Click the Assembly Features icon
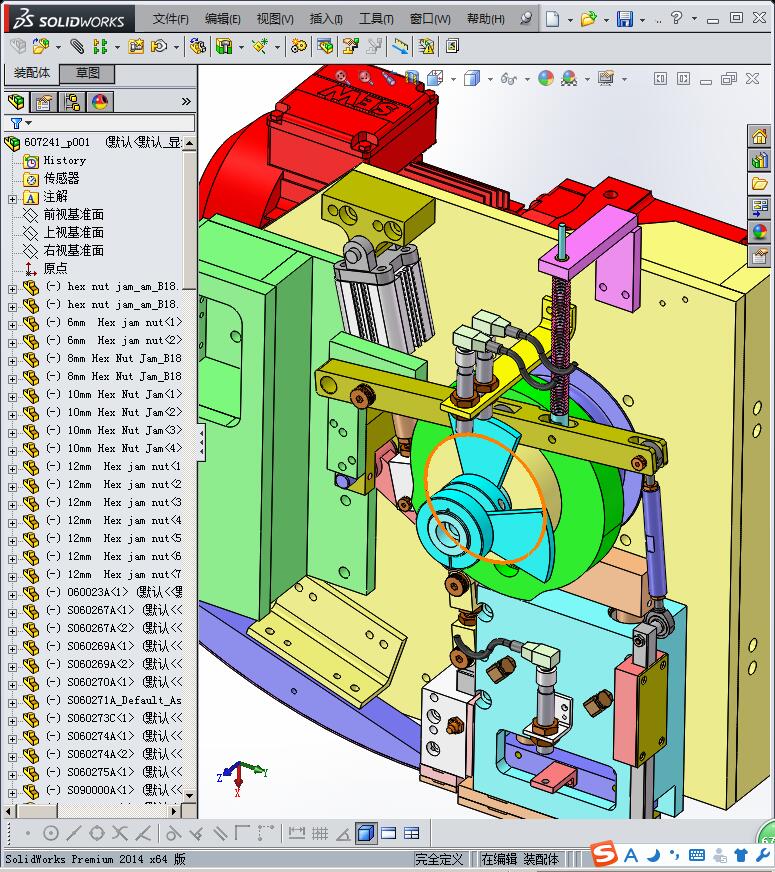This screenshot has width=775, height=872. (x=224, y=46)
